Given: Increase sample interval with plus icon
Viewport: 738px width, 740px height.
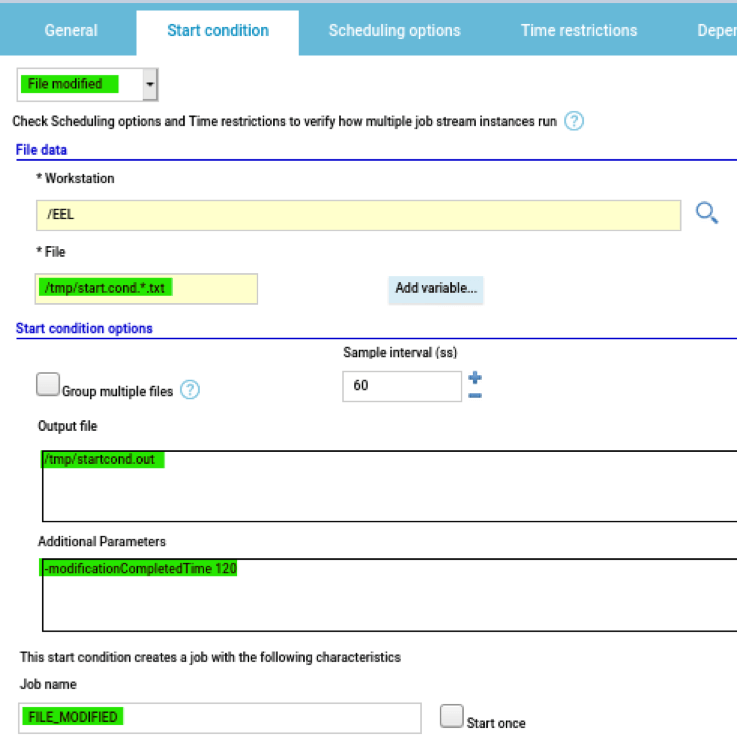Looking at the screenshot, I should pos(476,378).
